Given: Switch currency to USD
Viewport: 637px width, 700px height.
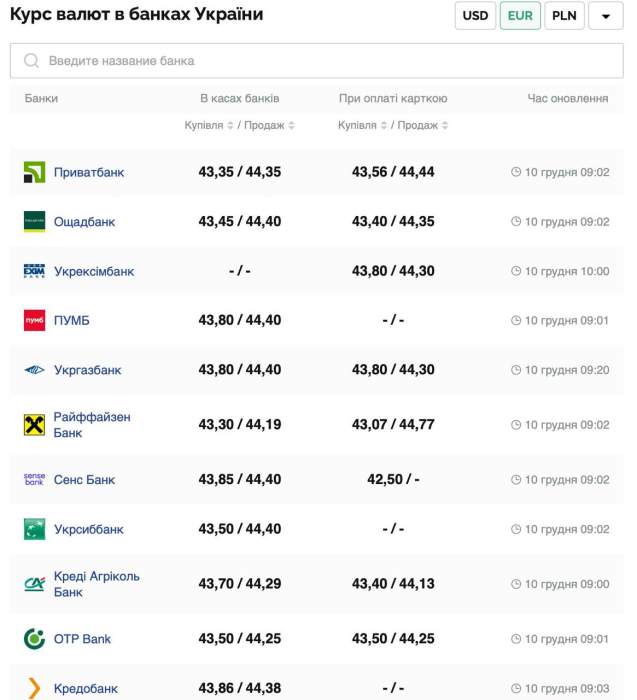Looking at the screenshot, I should [x=475, y=16].
